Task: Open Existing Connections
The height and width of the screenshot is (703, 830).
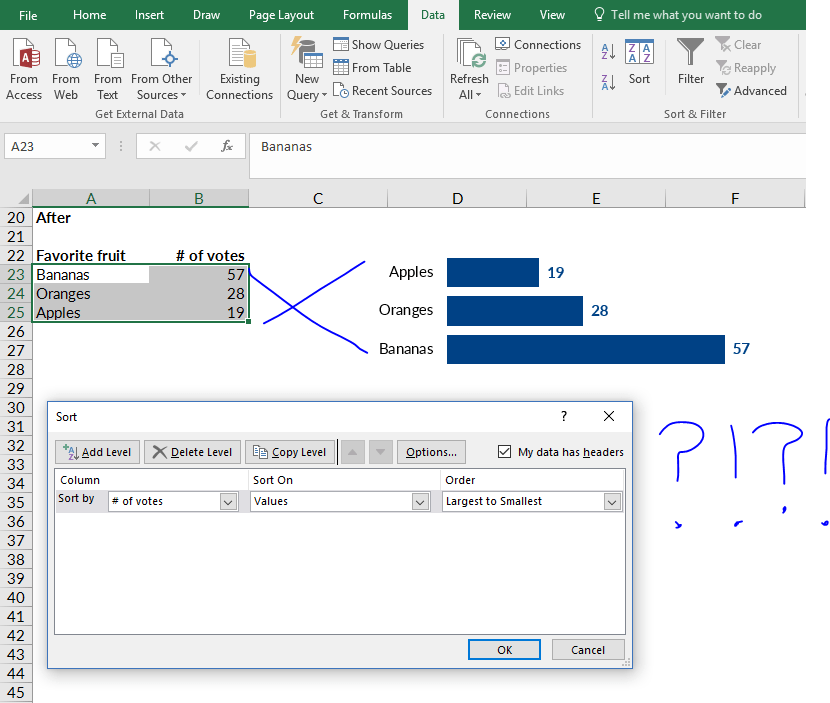Action: tap(239, 68)
